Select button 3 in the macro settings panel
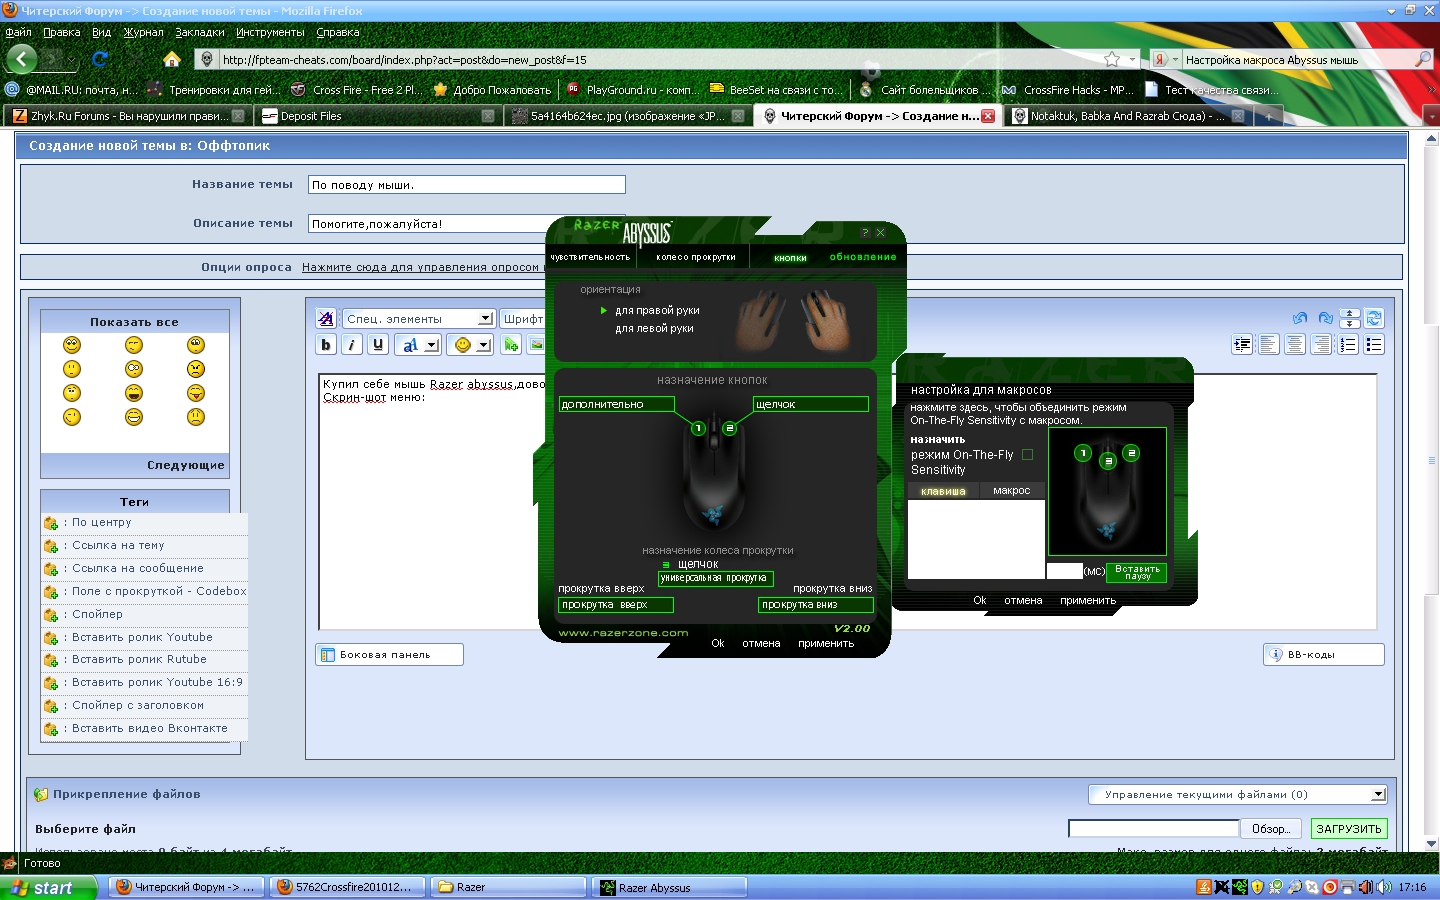The height and width of the screenshot is (900, 1440). (1108, 461)
